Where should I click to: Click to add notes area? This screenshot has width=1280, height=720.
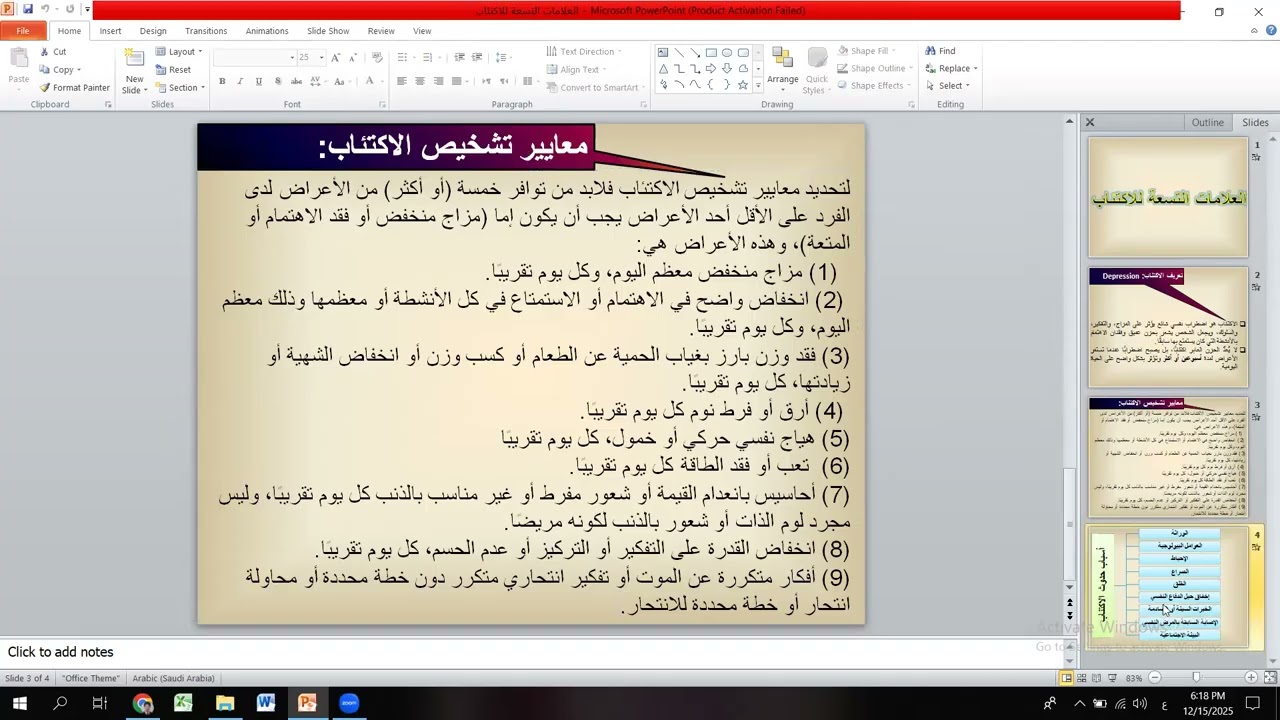[535, 652]
